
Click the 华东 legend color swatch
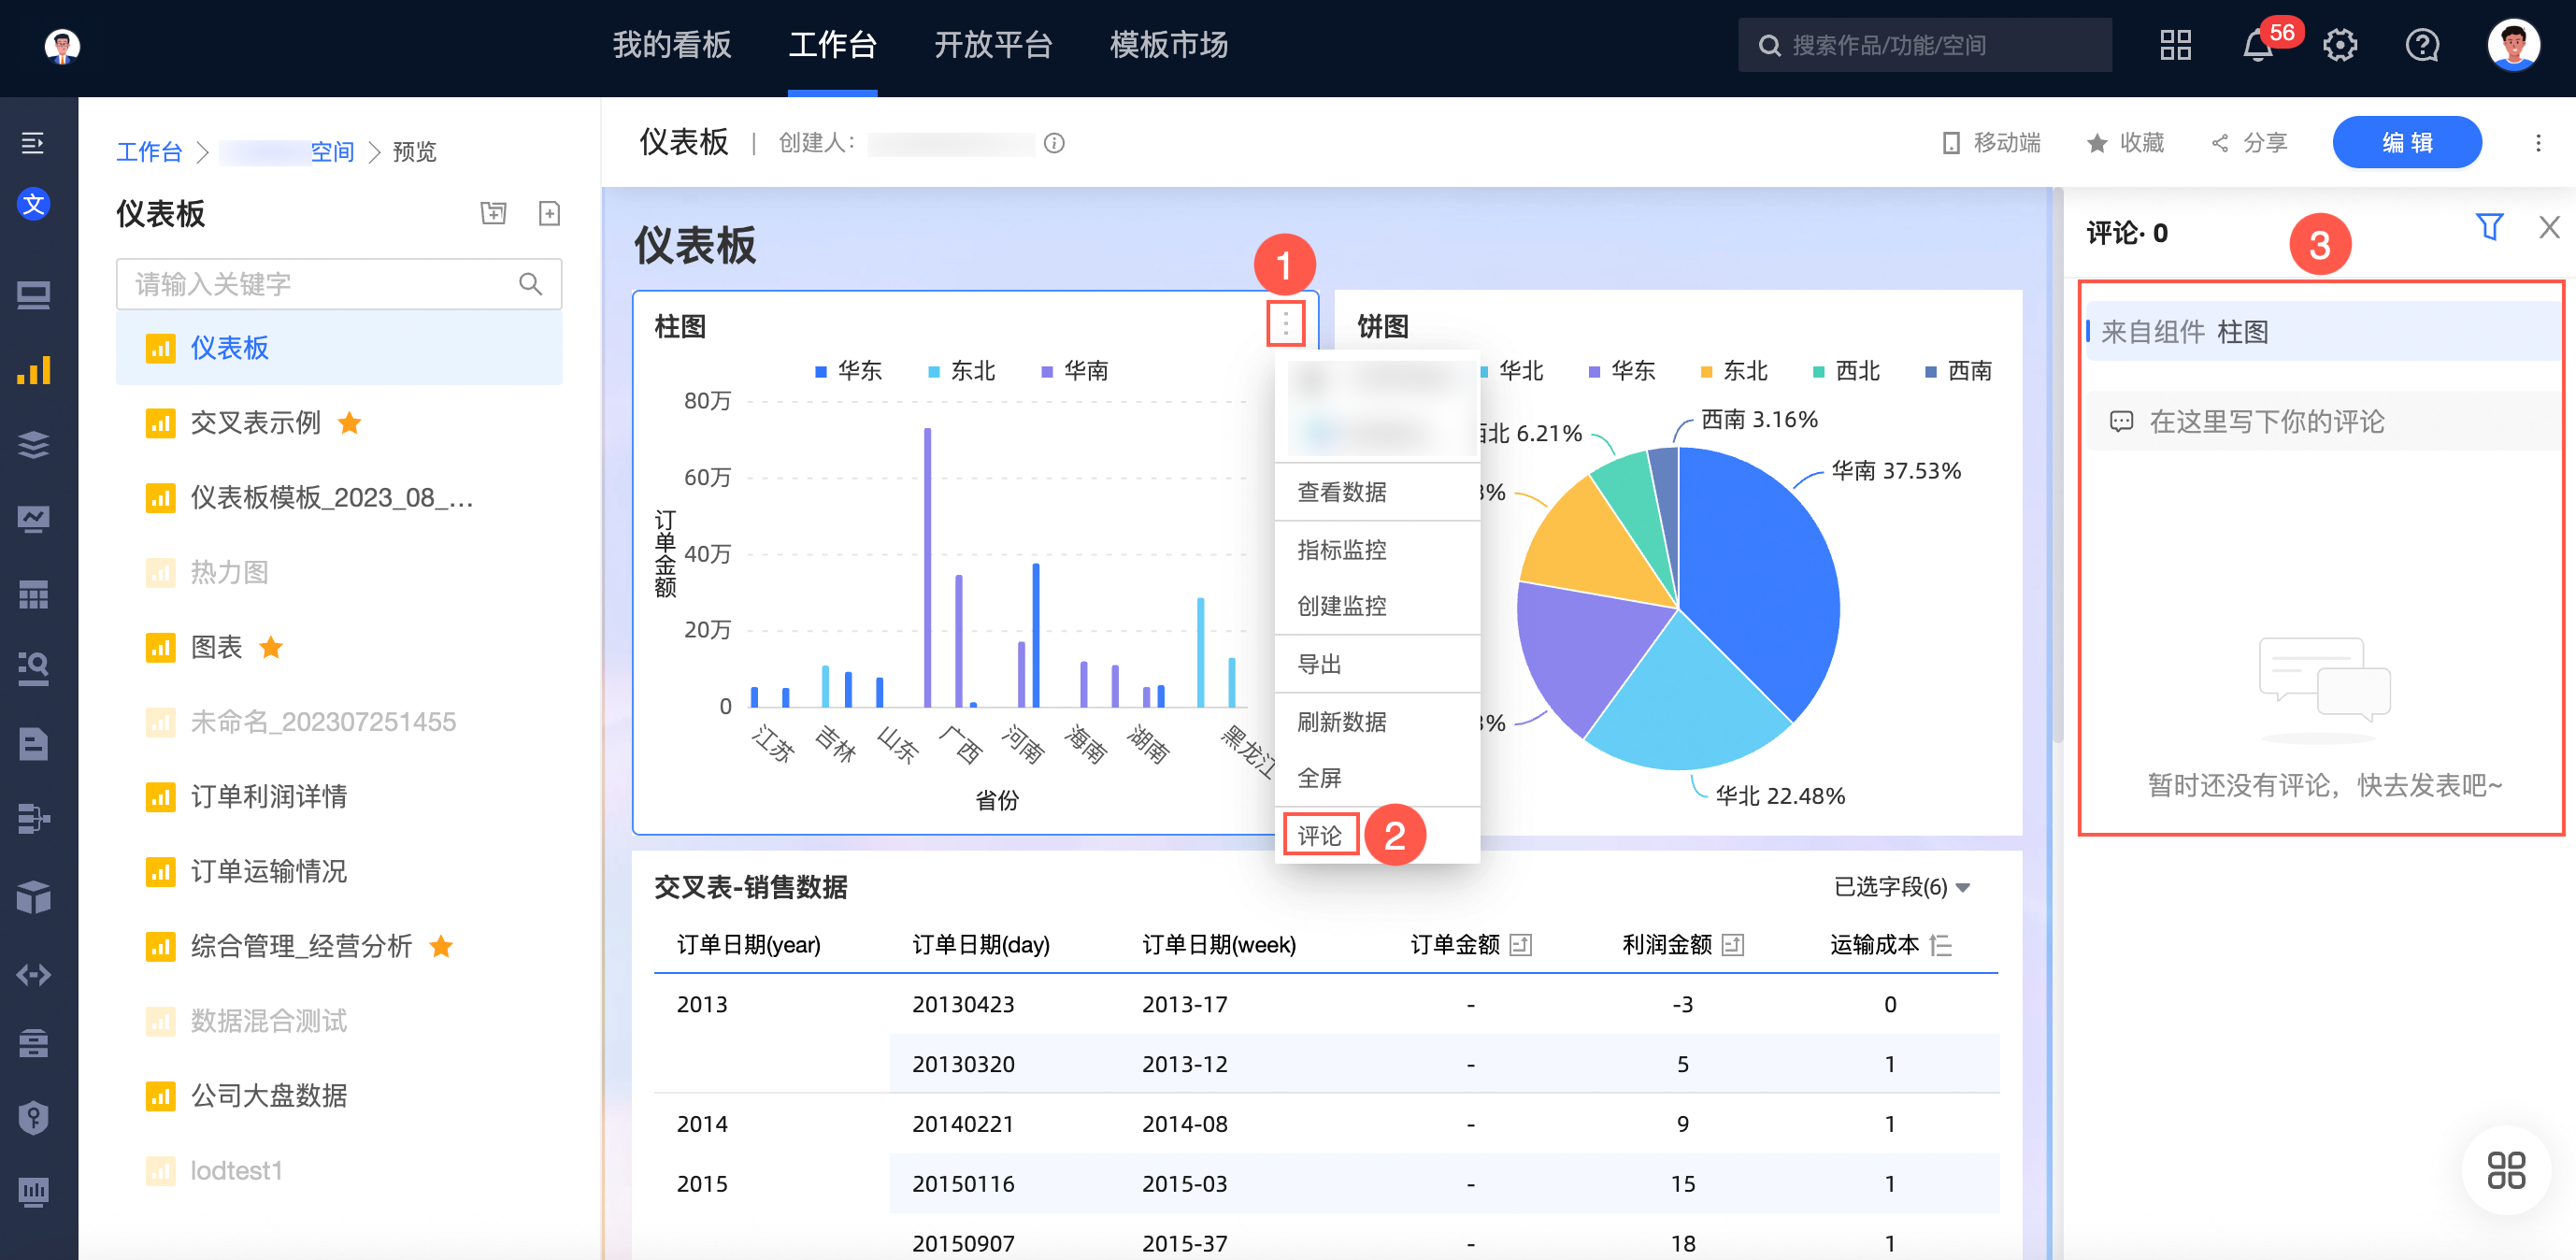[x=820, y=371]
